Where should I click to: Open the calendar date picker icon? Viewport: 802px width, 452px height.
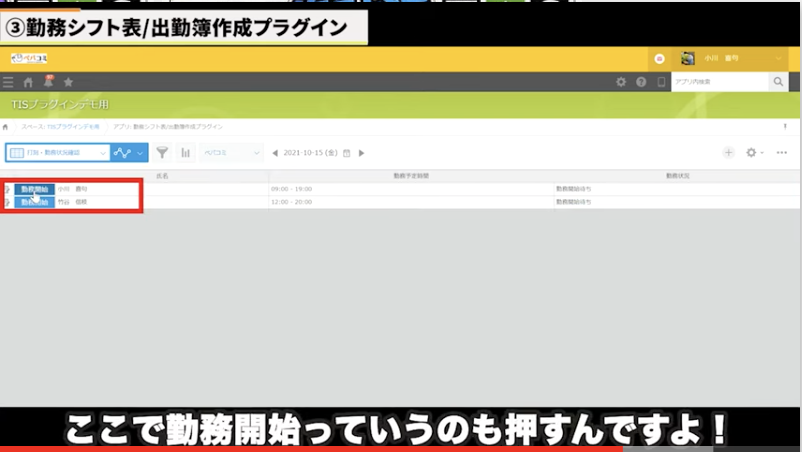point(347,153)
